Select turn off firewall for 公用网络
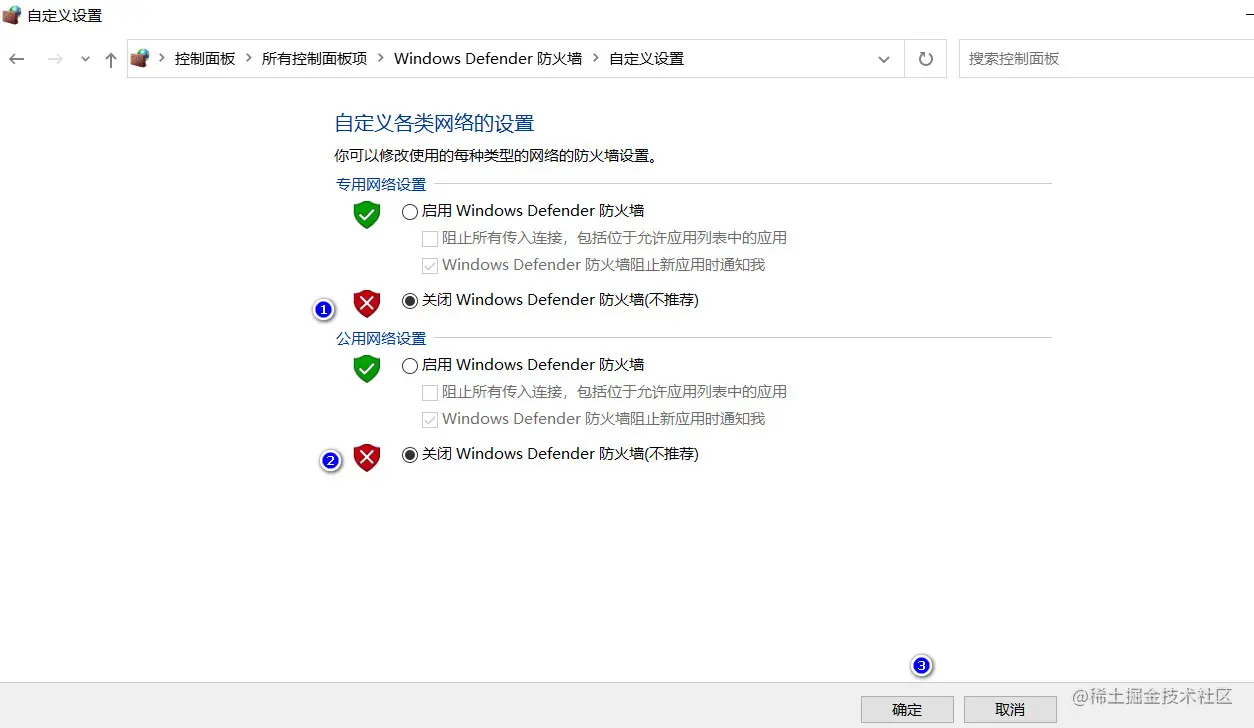Screen dimensions: 1254x728 (409, 455)
